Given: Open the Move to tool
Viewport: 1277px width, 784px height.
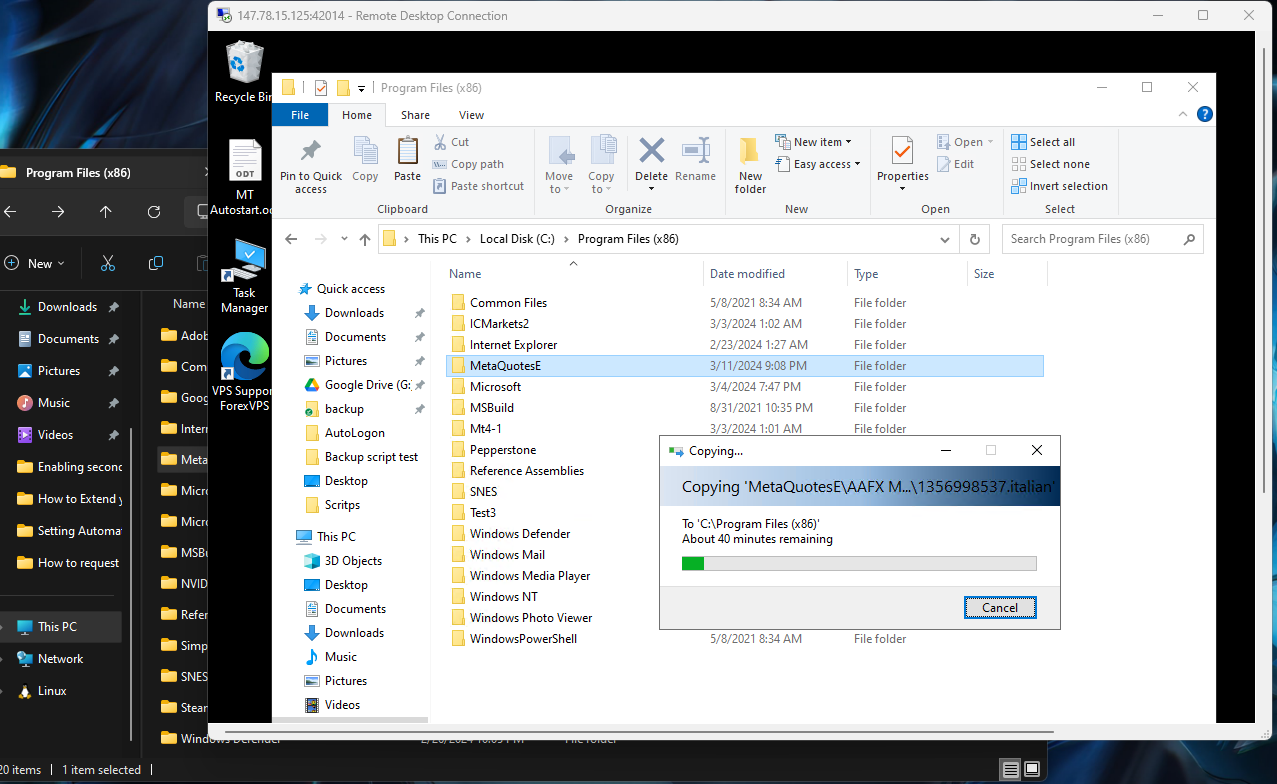Looking at the screenshot, I should (x=559, y=163).
